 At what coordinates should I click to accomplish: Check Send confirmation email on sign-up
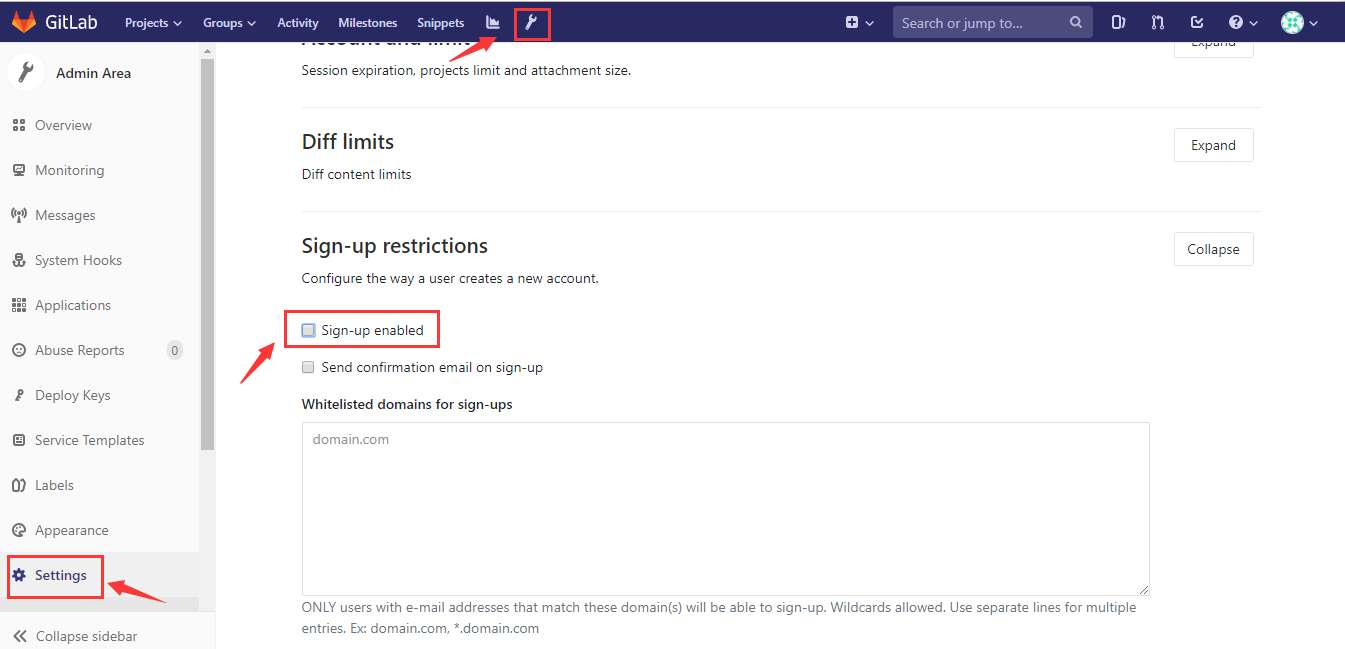(x=309, y=367)
